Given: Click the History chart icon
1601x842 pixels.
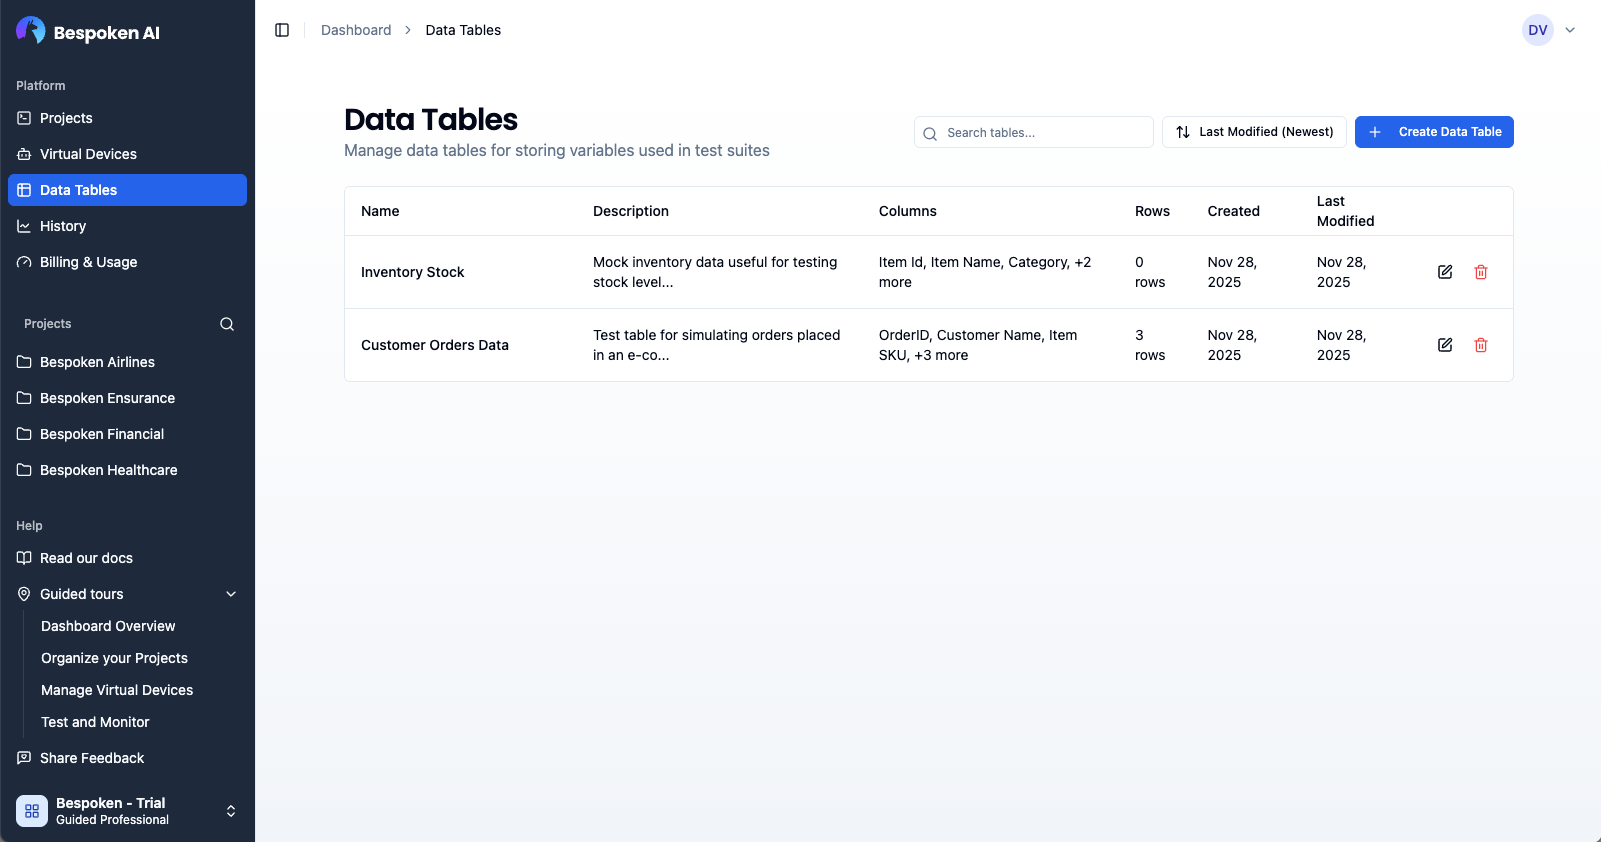Looking at the screenshot, I should click(24, 226).
